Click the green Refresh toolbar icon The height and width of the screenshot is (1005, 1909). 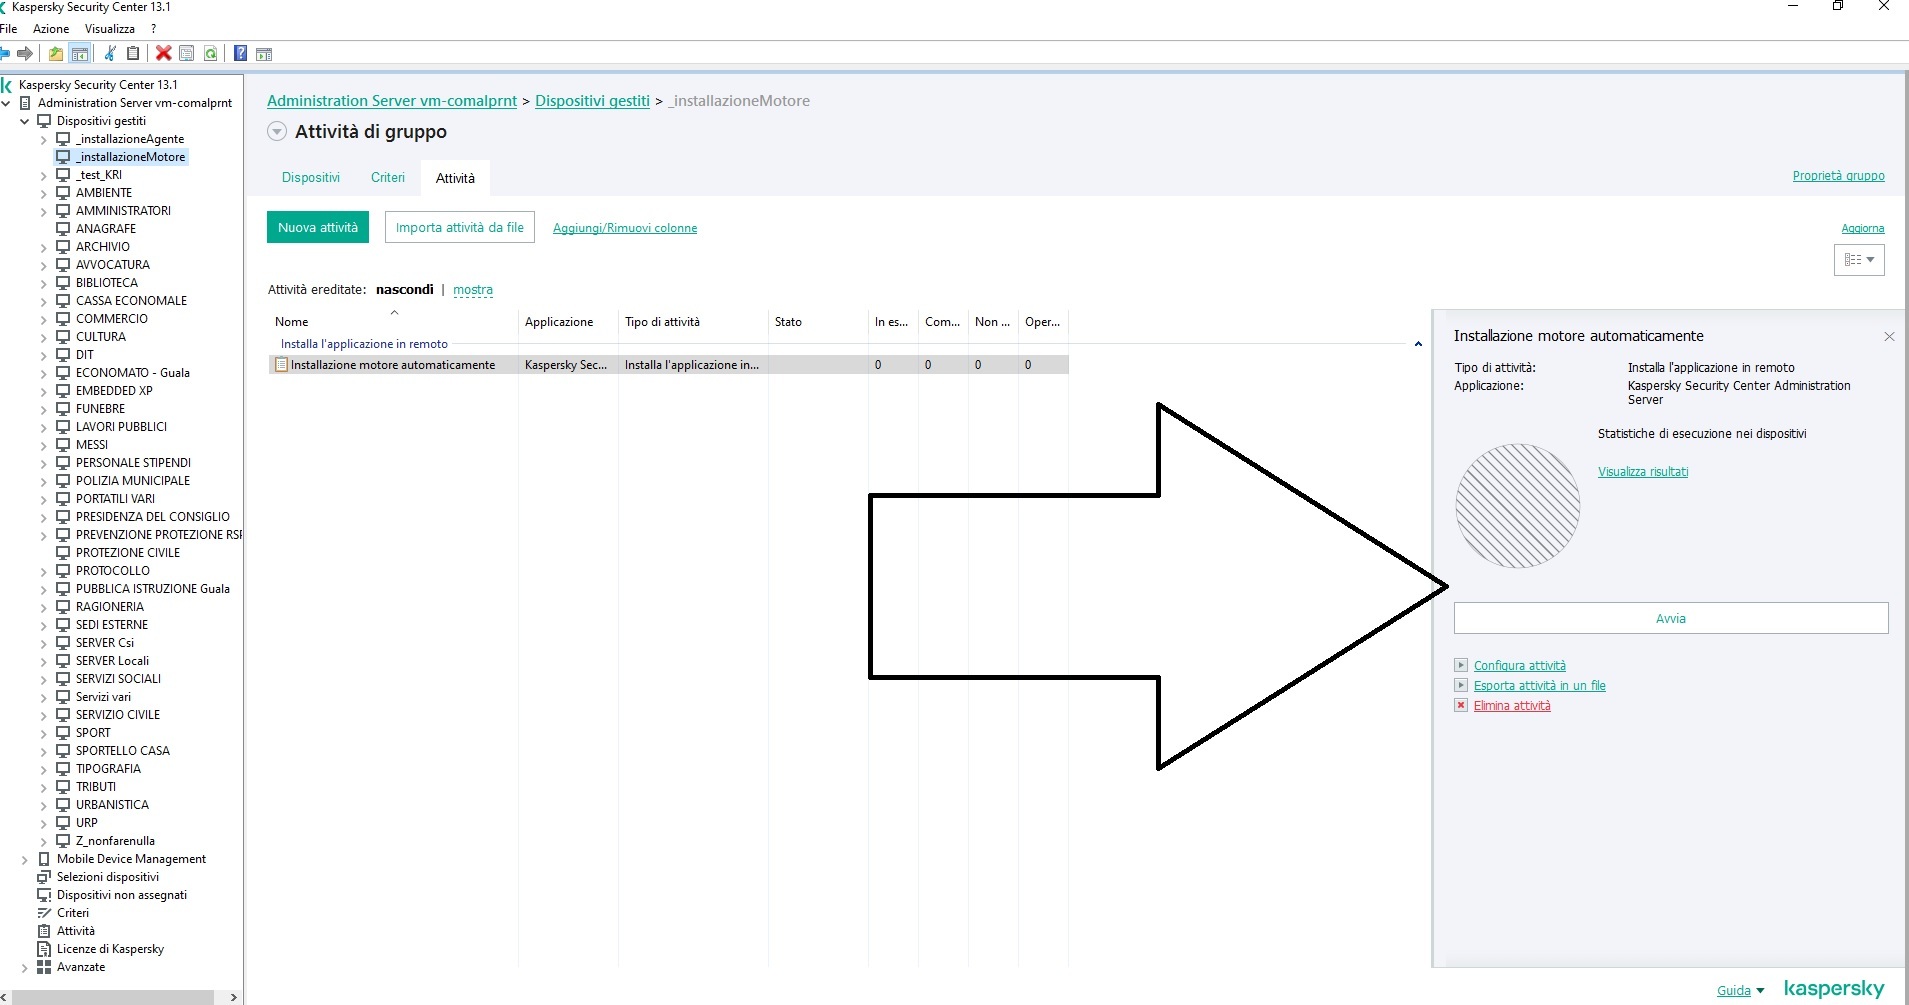tap(211, 53)
